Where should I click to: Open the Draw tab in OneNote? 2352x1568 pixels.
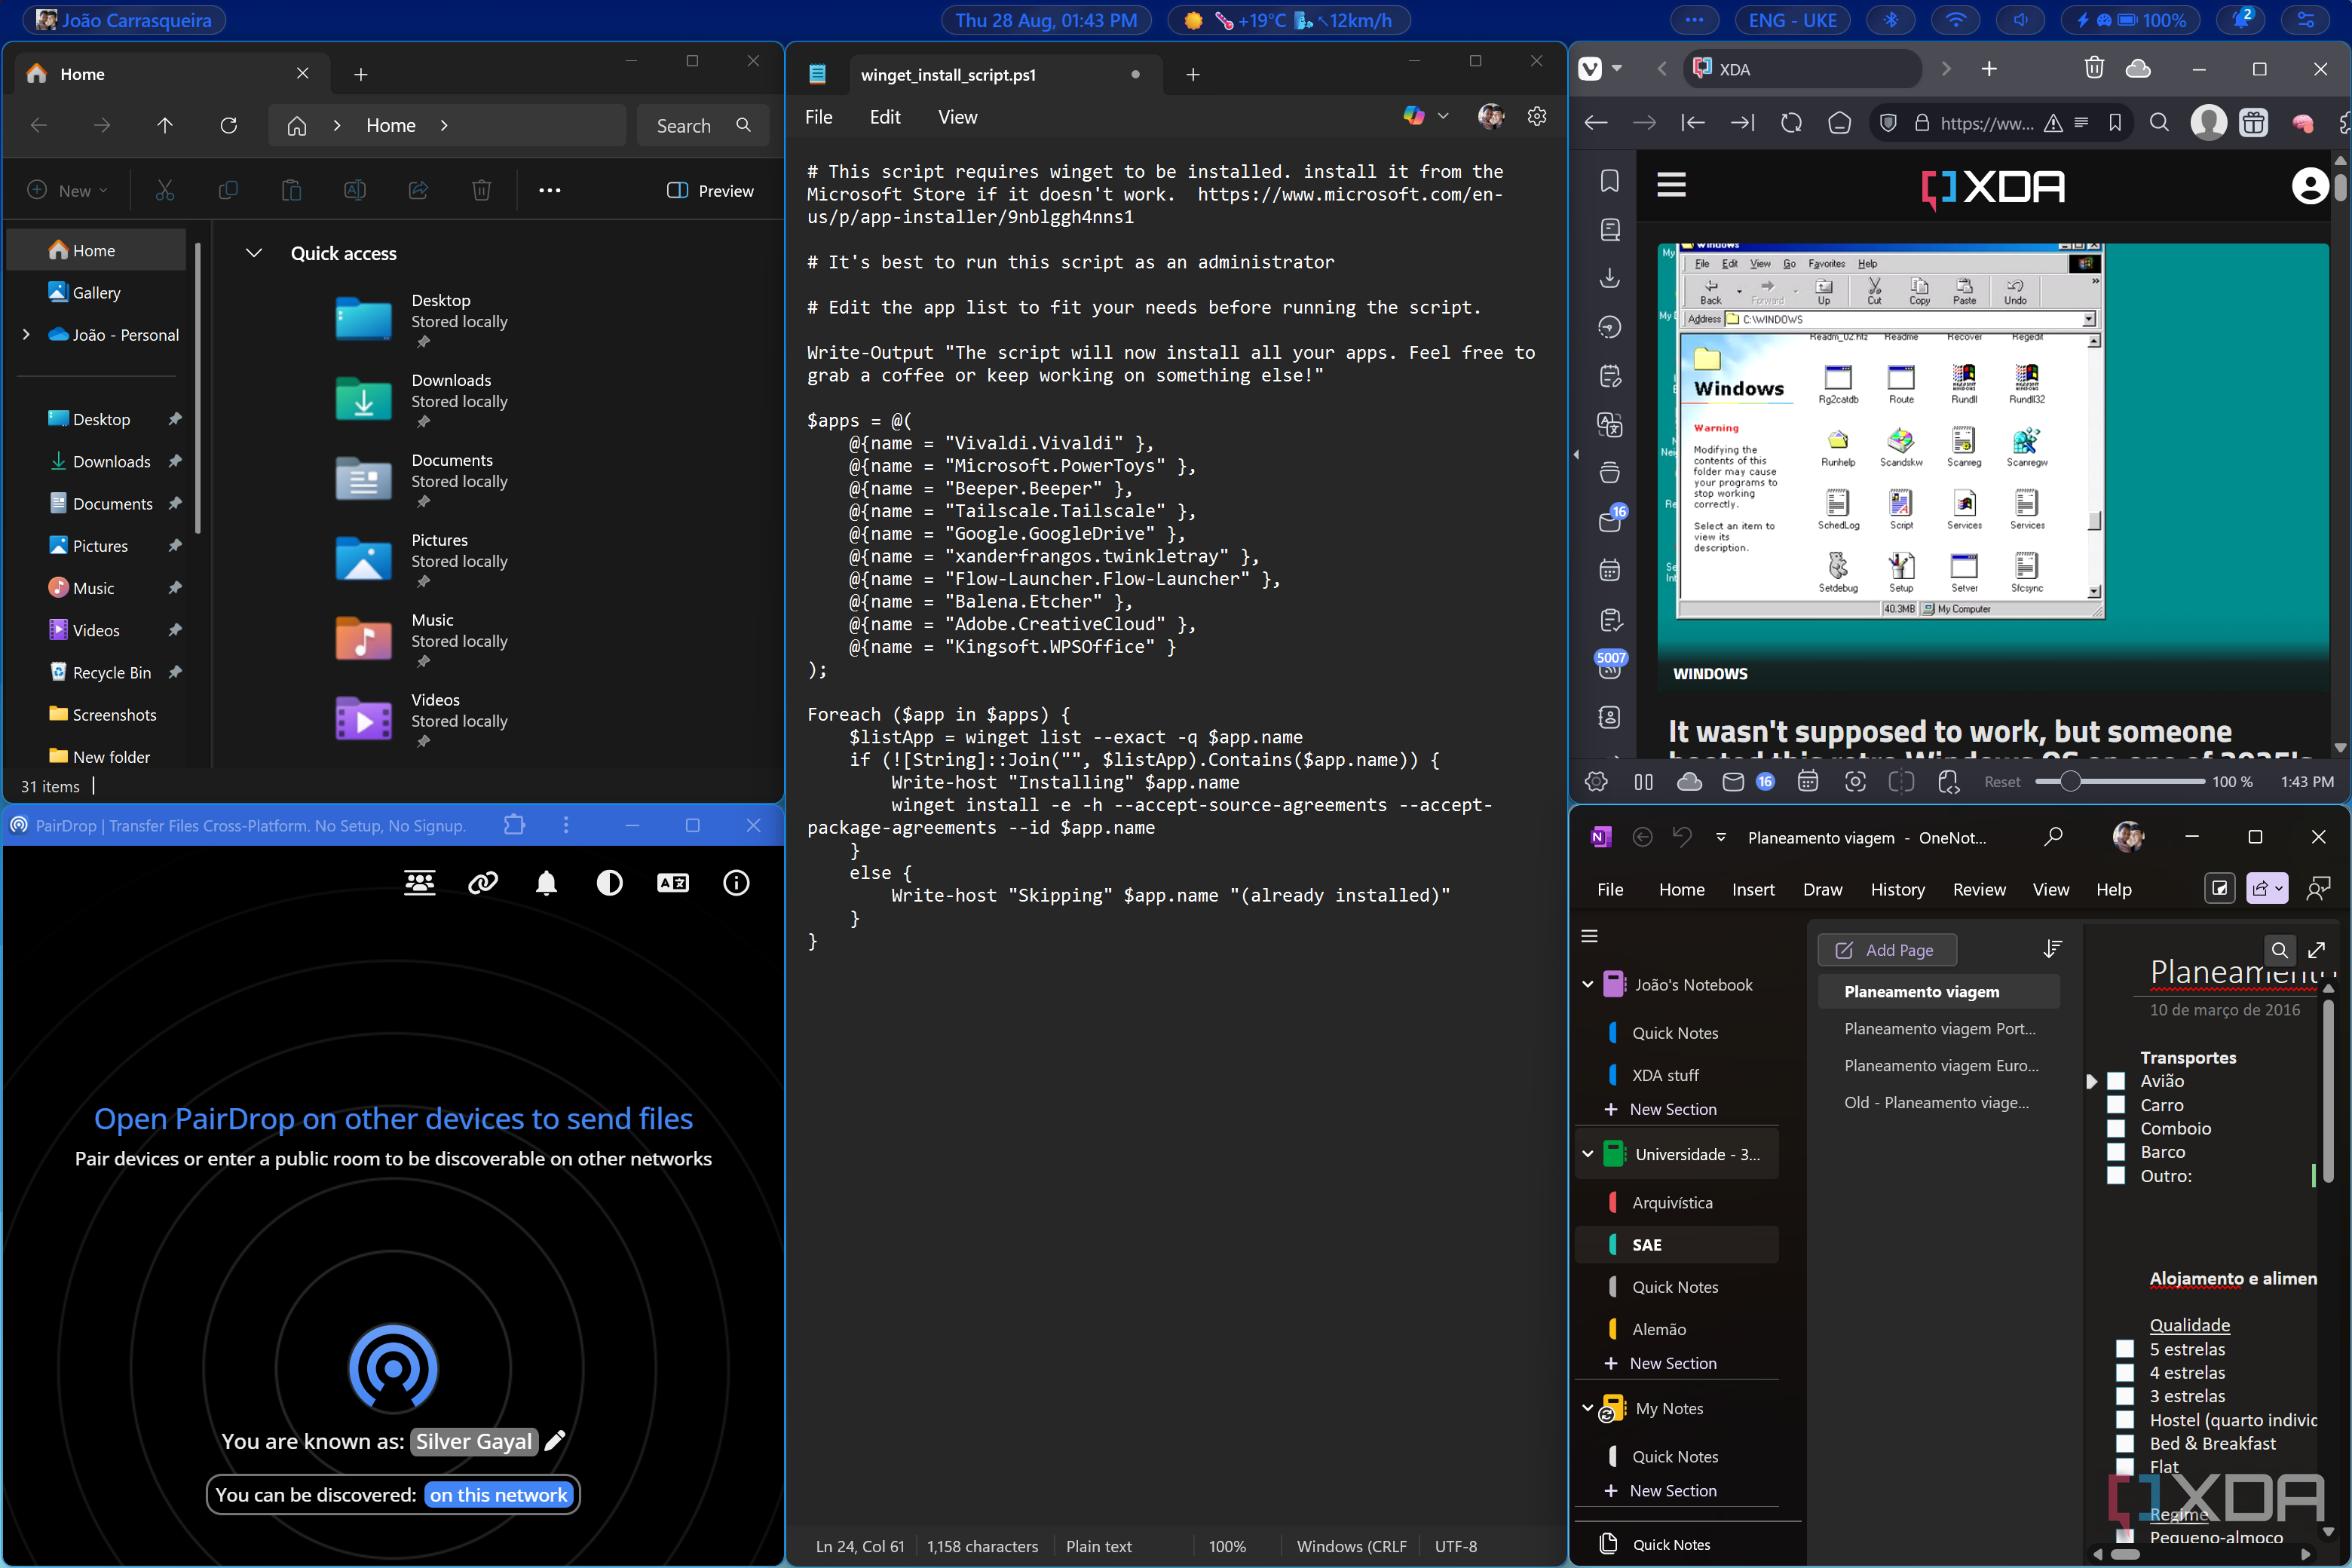coord(1822,889)
